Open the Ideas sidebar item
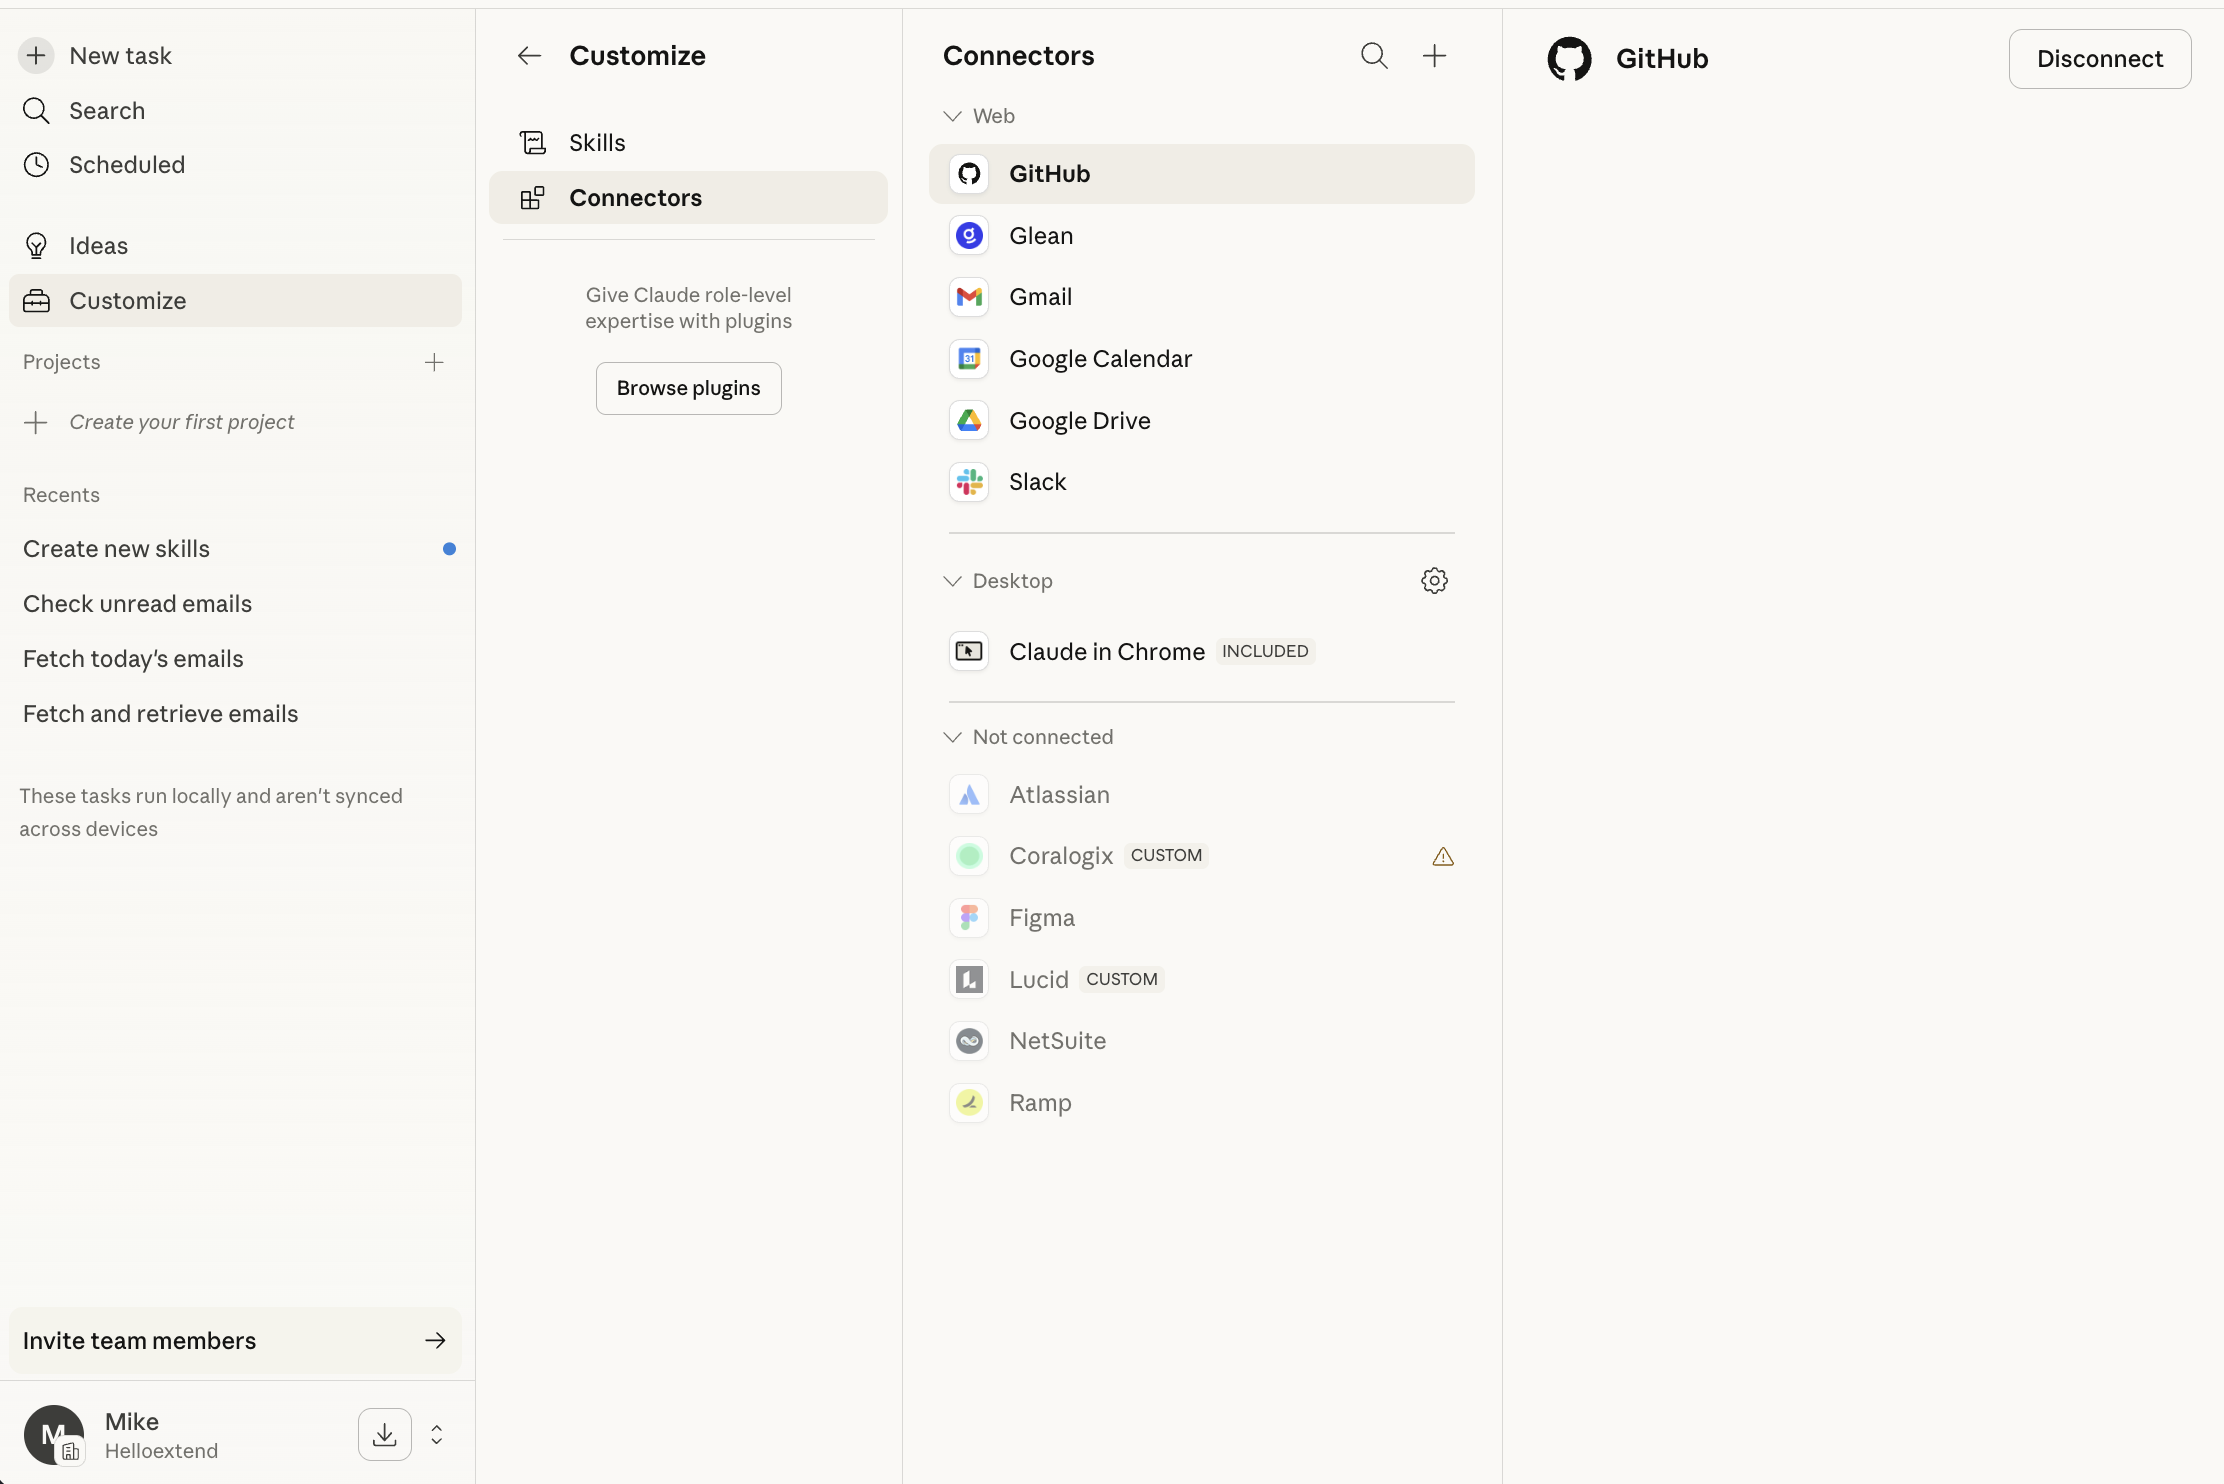Viewport: 2224px width, 1484px height. (x=235, y=246)
